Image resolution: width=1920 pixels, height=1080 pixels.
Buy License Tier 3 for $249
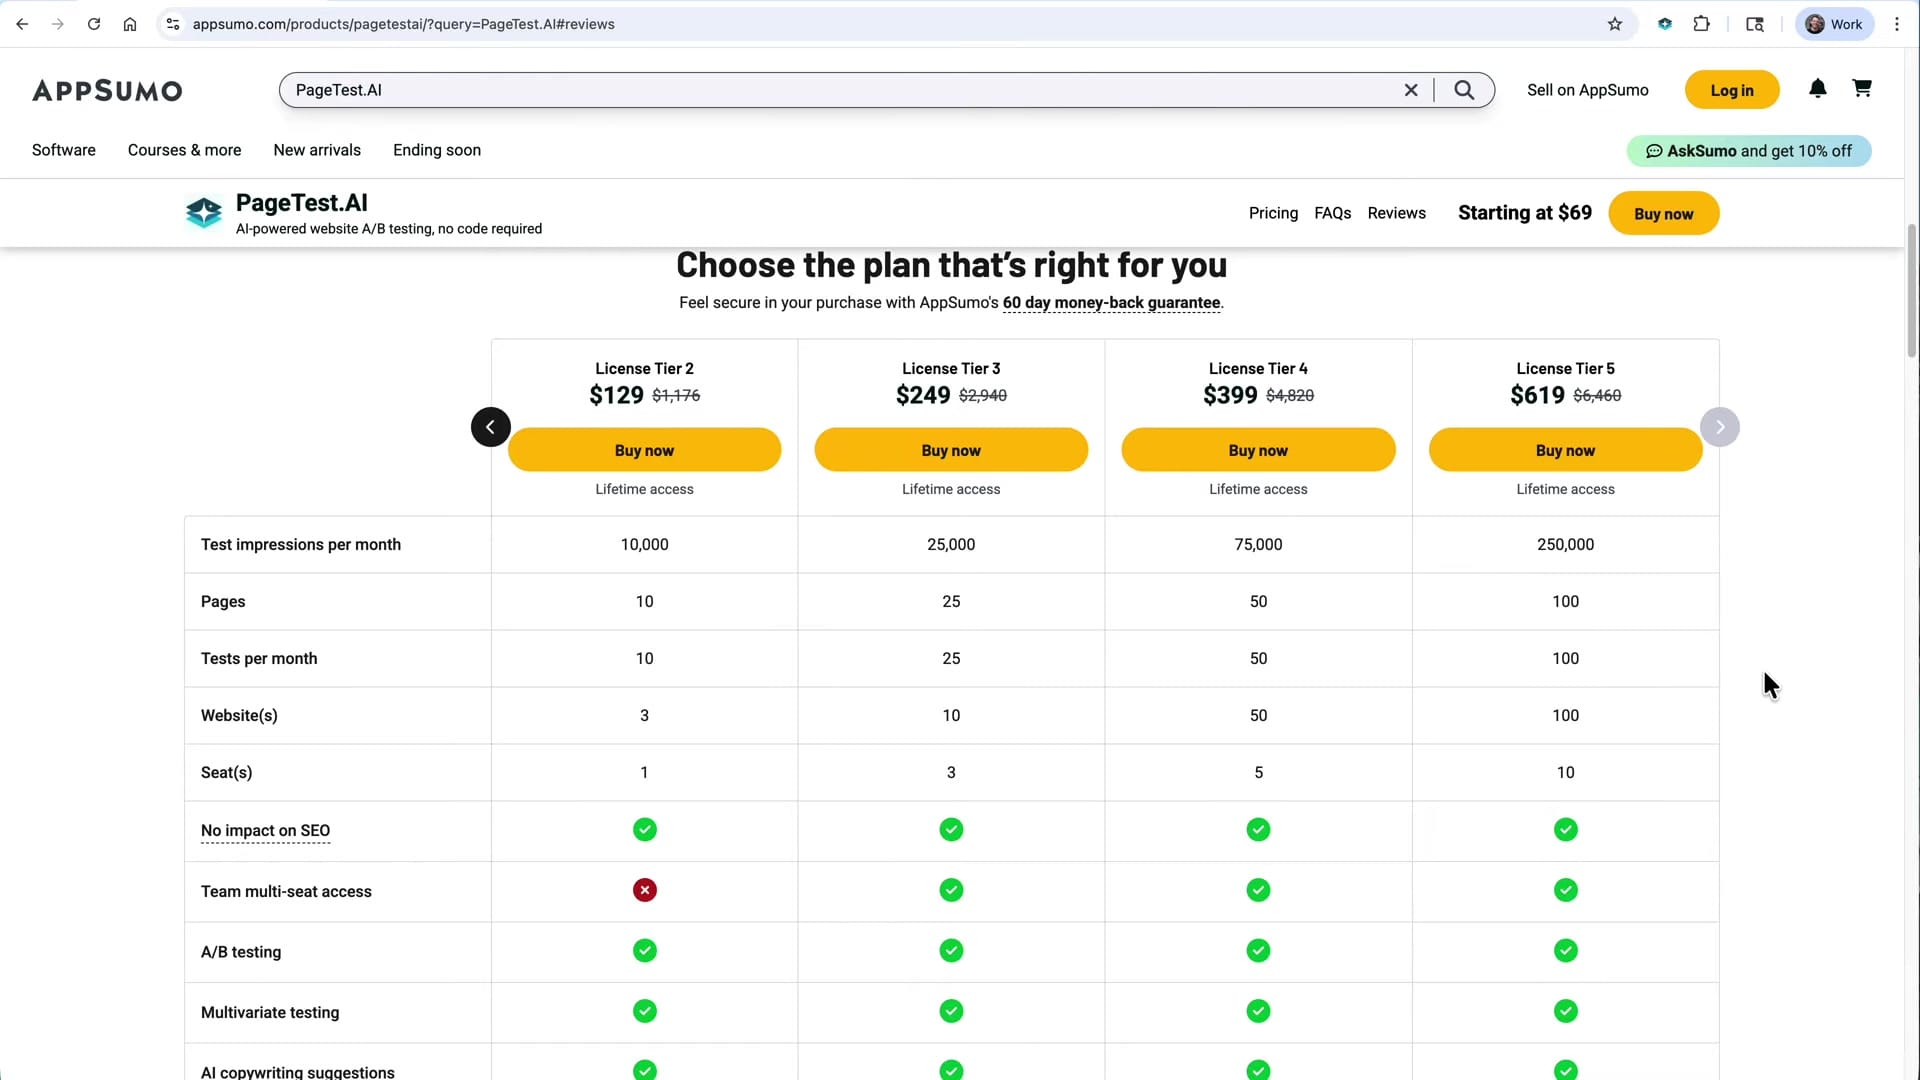(x=951, y=450)
